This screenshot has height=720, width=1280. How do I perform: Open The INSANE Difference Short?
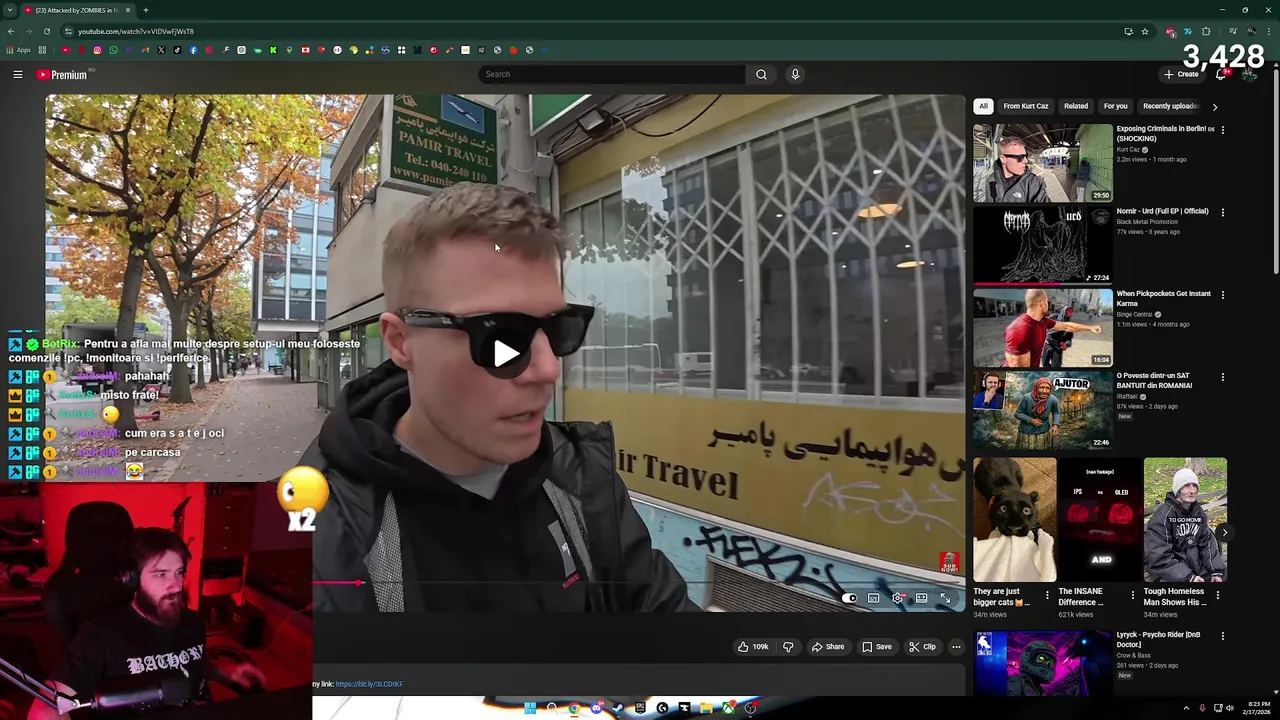tap(1100, 520)
